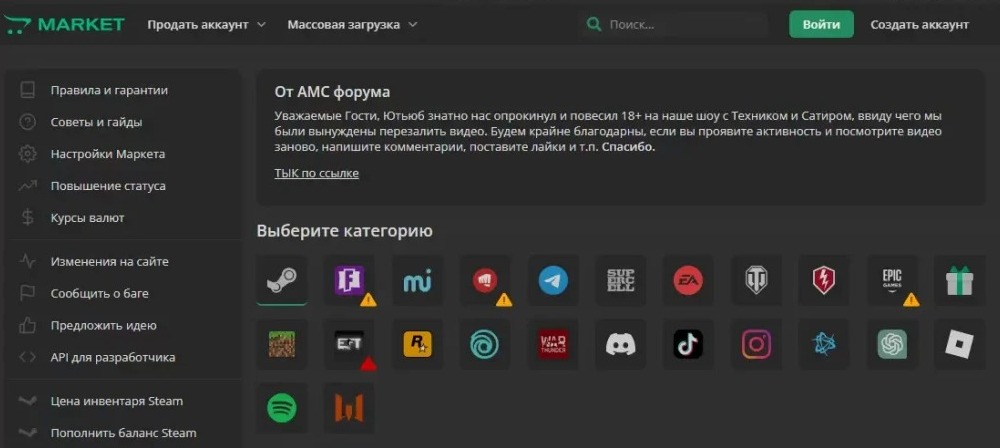1000x448 pixels.
Task: Open the Instagram category icon
Action: pyautogui.click(x=756, y=345)
